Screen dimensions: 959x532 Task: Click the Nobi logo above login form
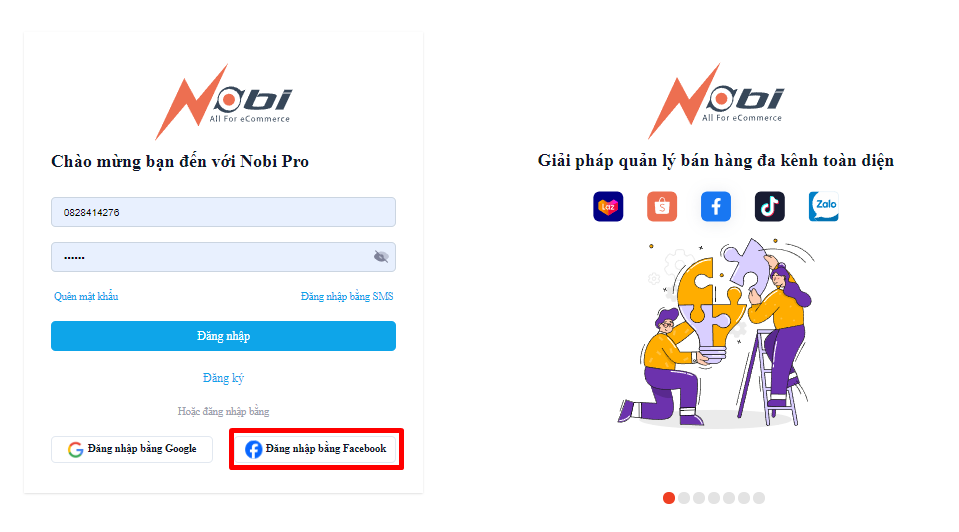(223, 102)
